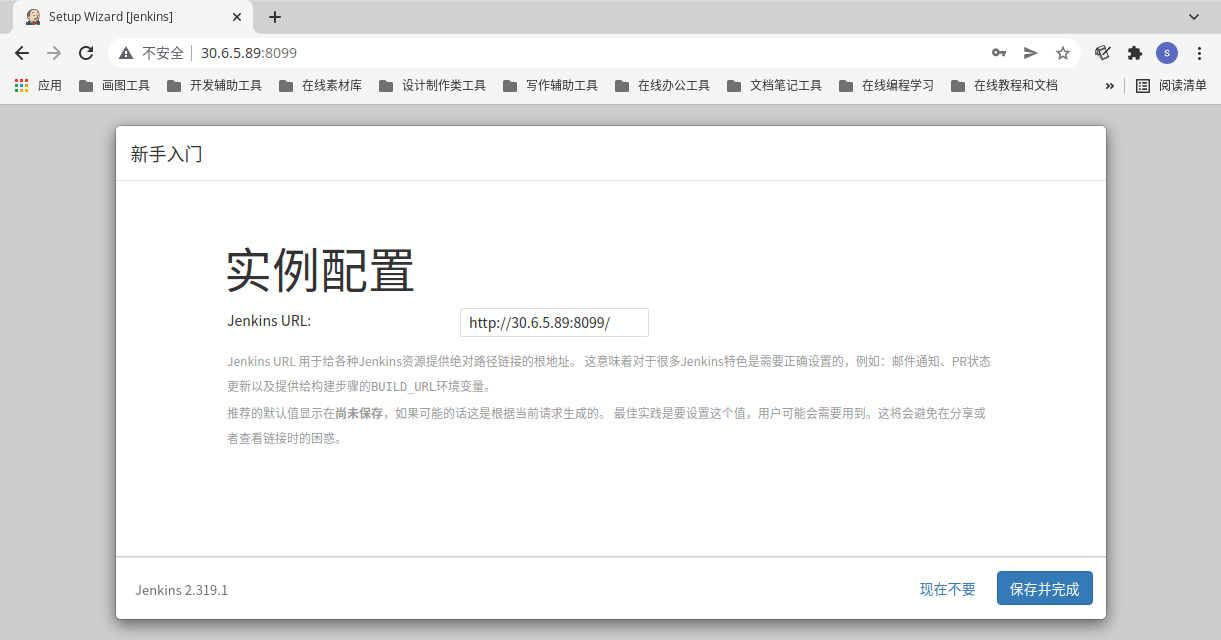Click the insecure connection warning icon
This screenshot has height=640, width=1221.
point(126,53)
